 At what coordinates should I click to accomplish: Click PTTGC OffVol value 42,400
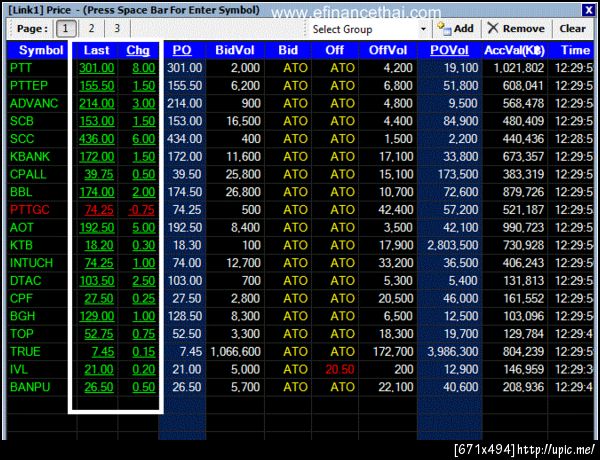coord(396,210)
